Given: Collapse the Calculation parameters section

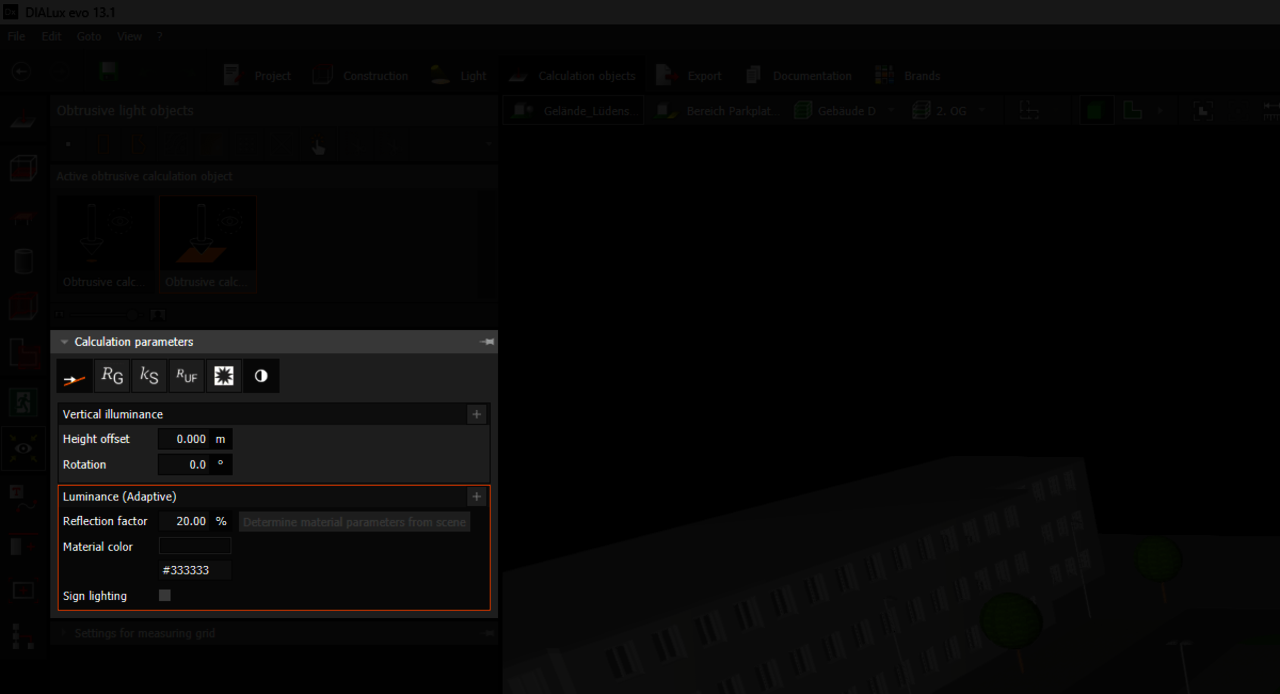Looking at the screenshot, I should point(65,342).
